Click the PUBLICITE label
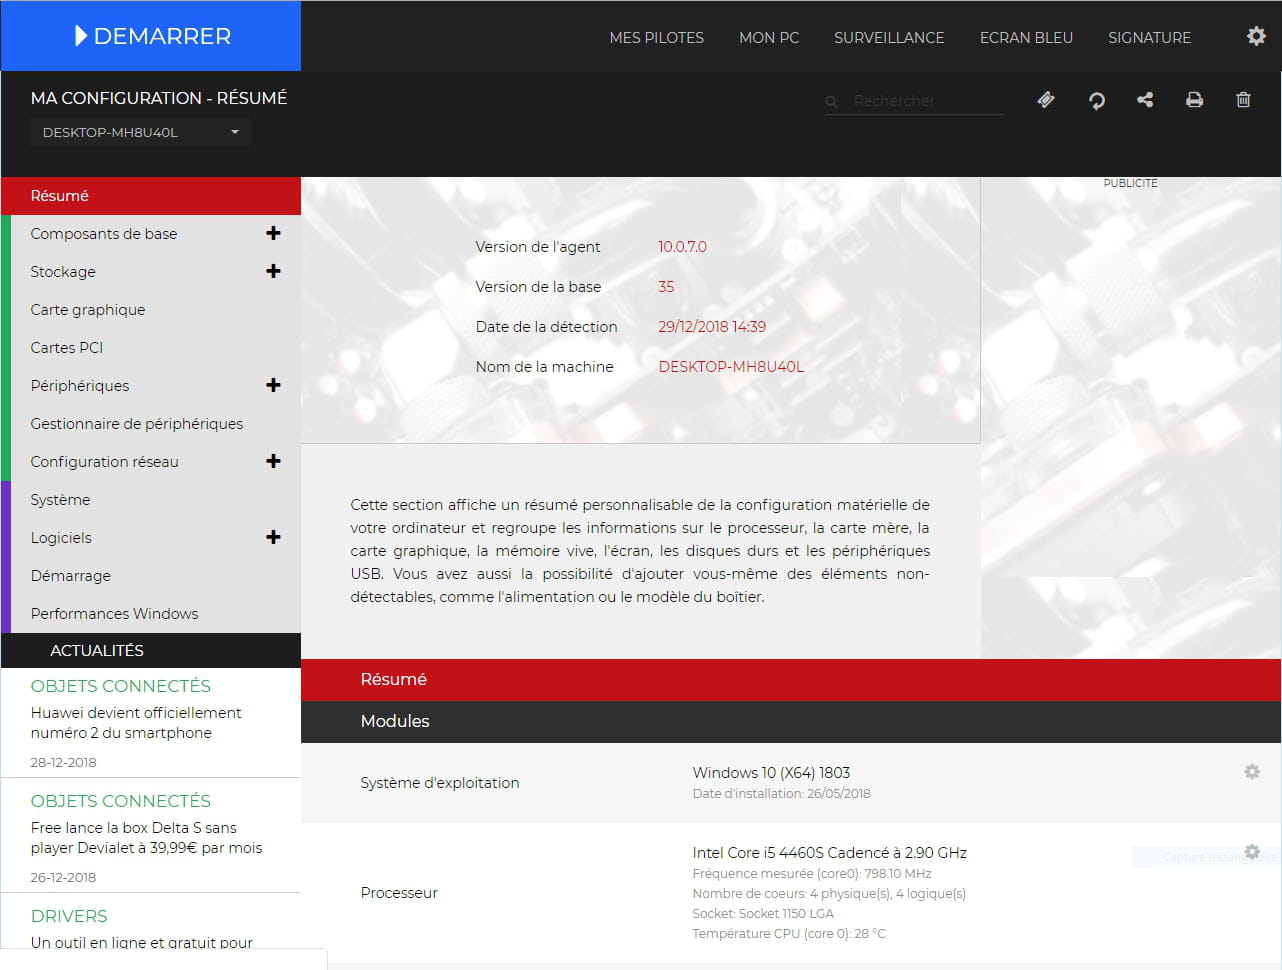 1130,183
